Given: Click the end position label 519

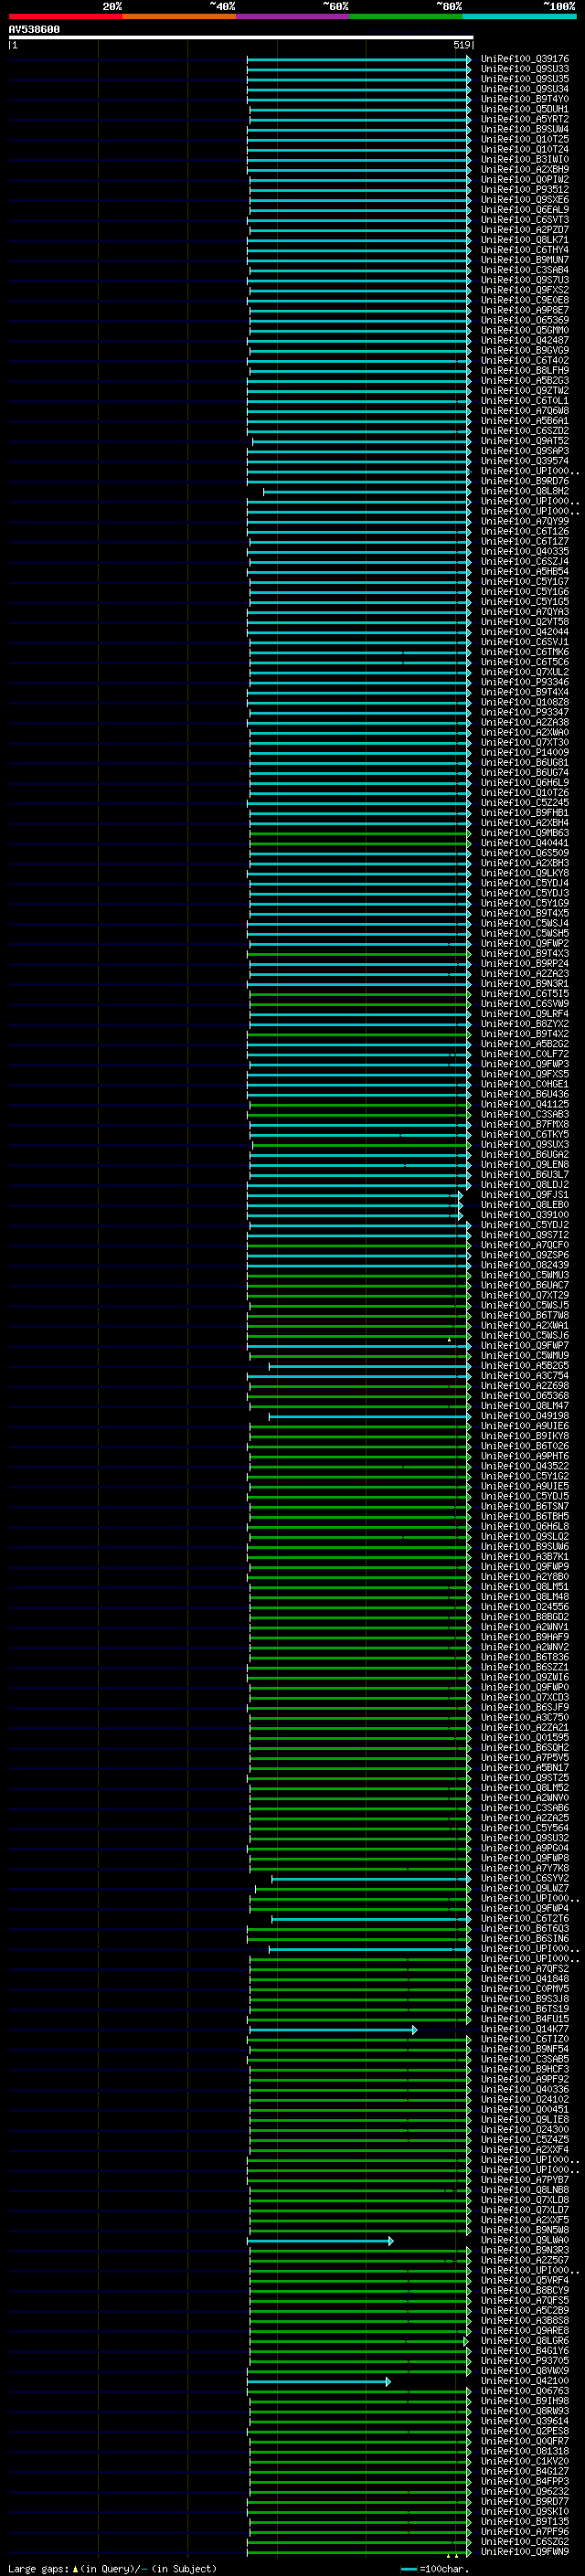Looking at the screenshot, I should tap(461, 45).
